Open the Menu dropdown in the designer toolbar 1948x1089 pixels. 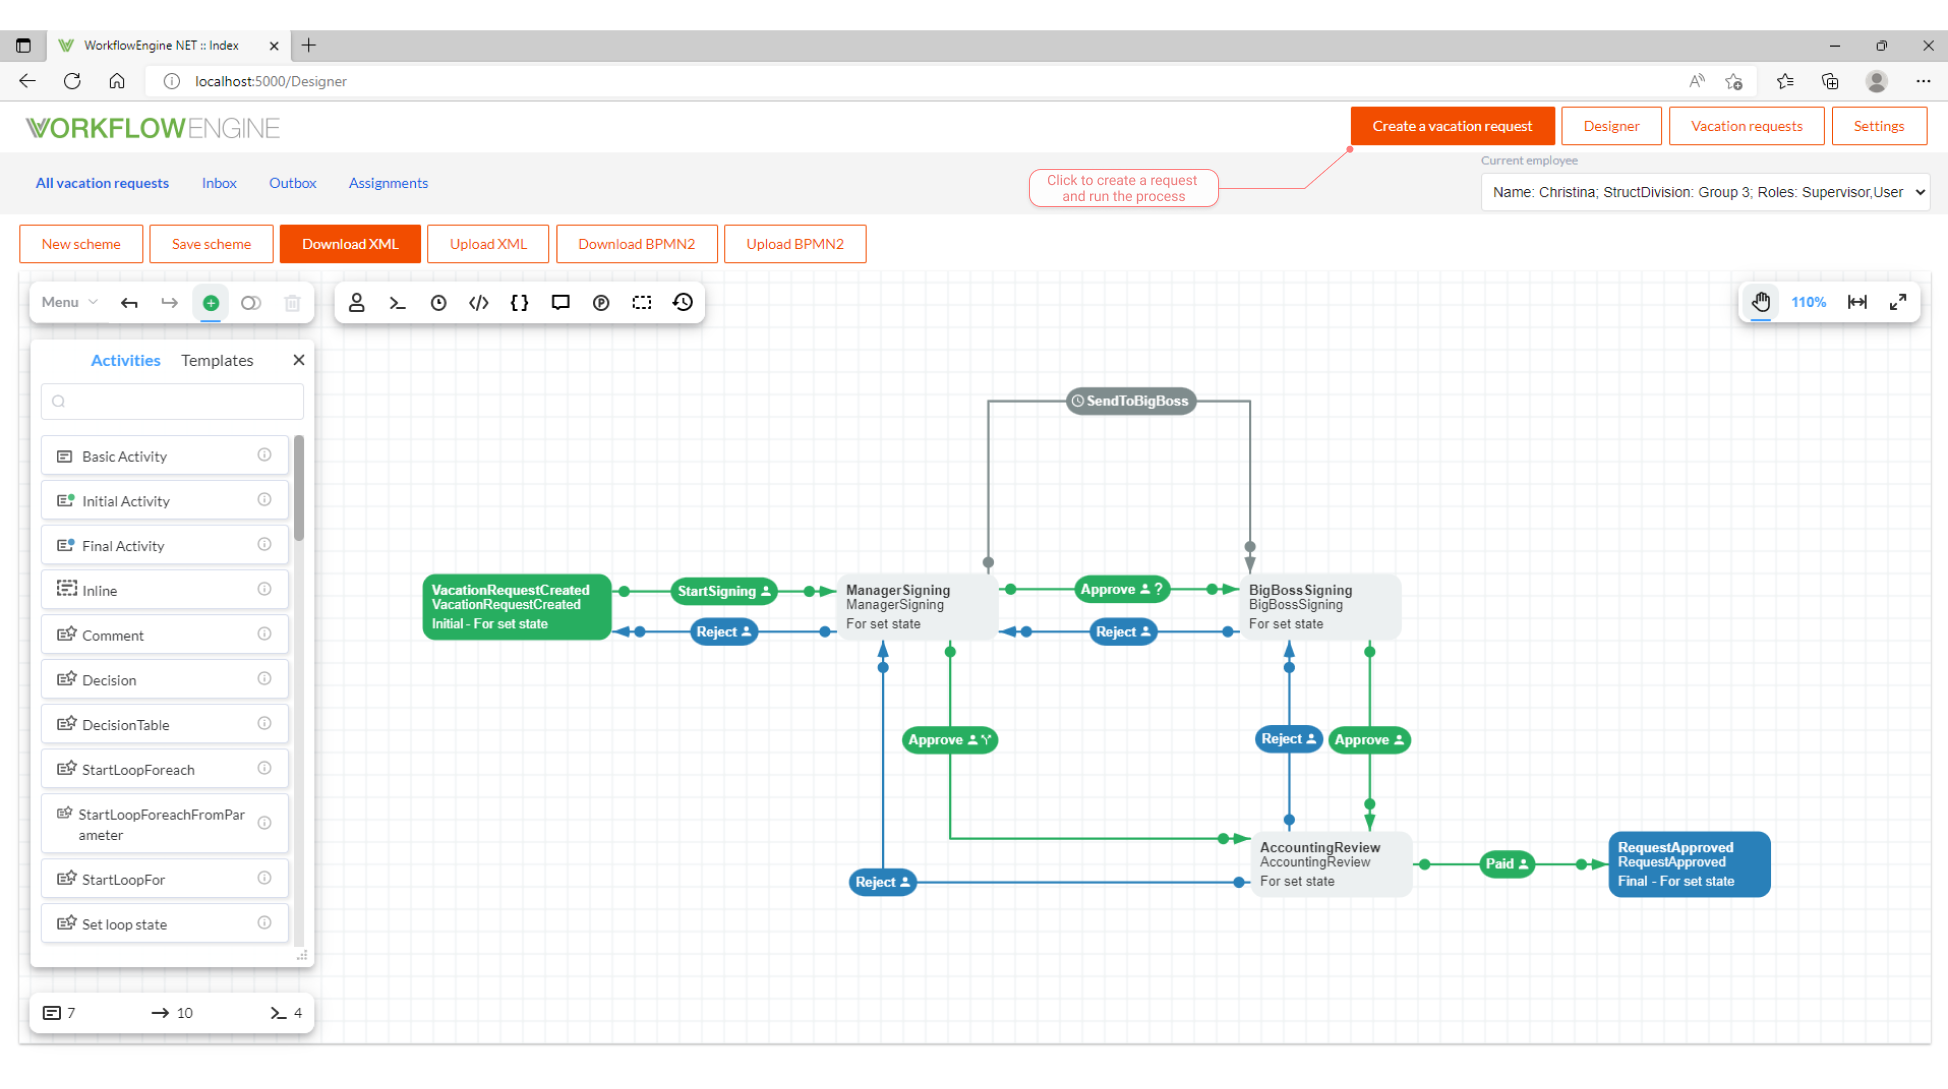pos(66,302)
